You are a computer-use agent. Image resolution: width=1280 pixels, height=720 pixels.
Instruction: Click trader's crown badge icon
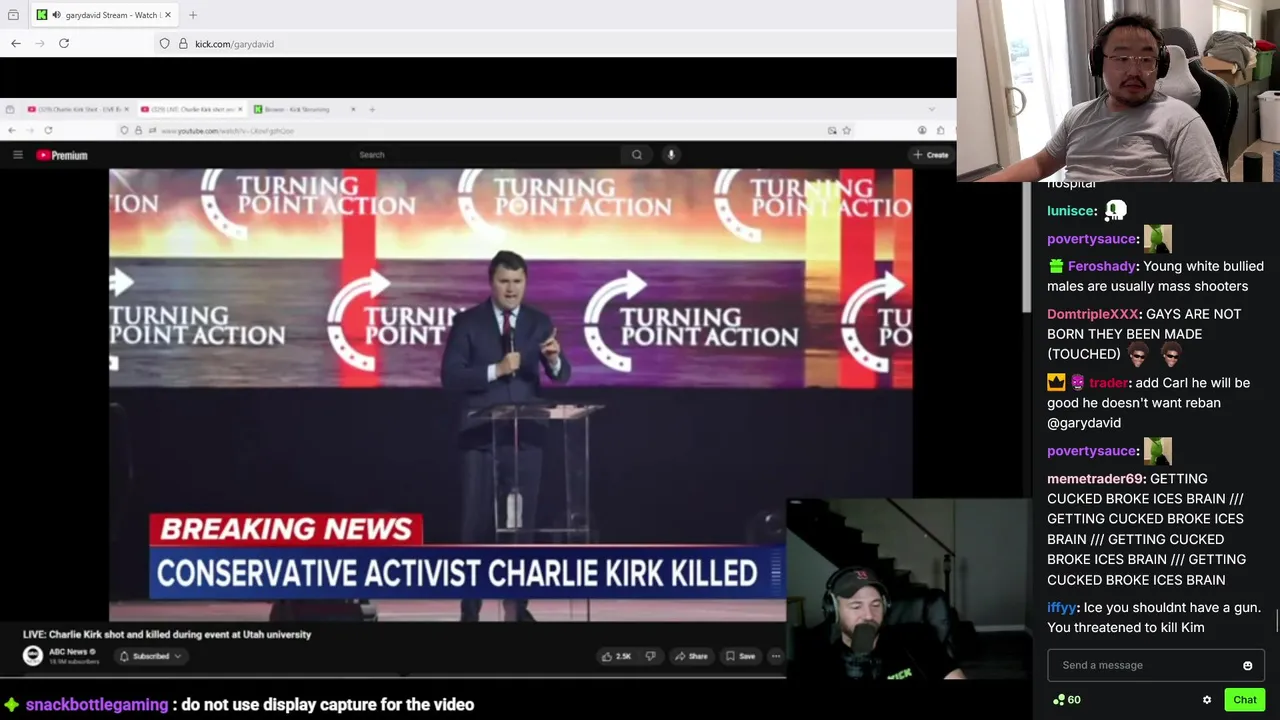(1056, 382)
